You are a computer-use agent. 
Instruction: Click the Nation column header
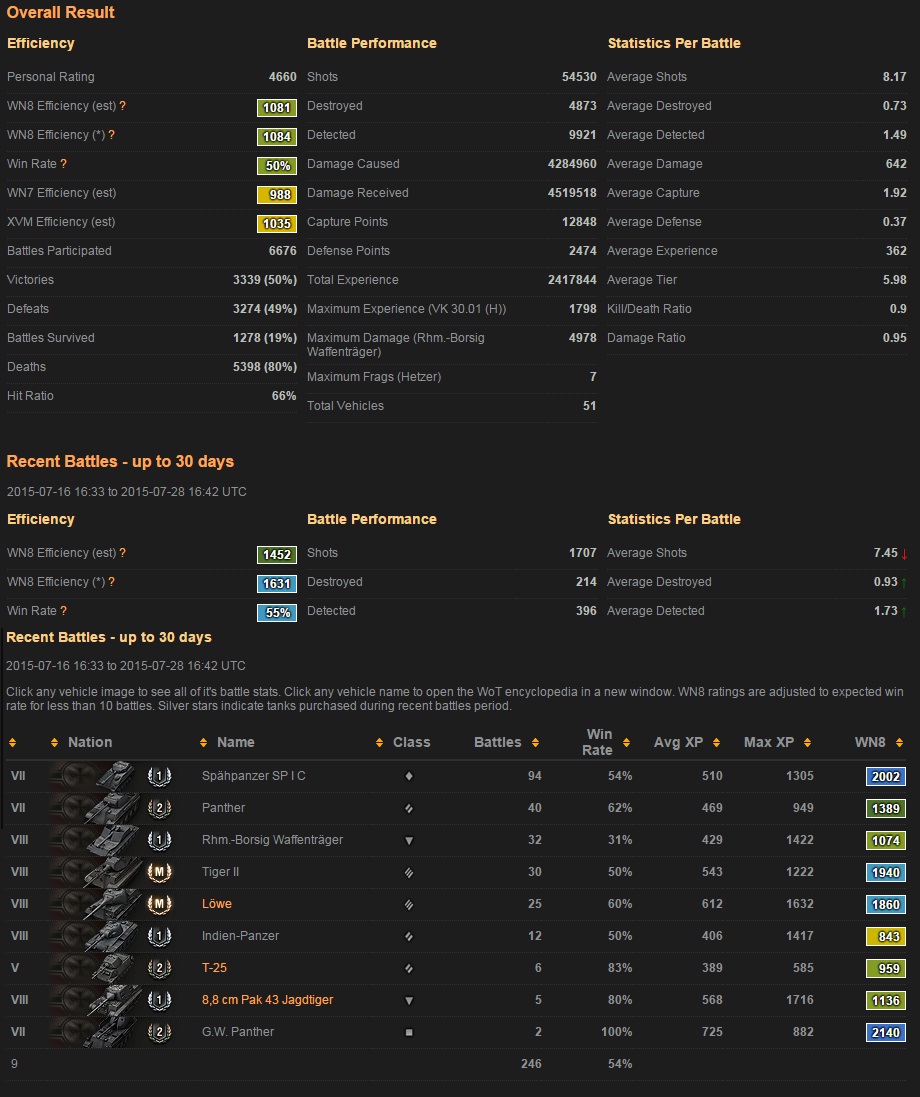(90, 742)
